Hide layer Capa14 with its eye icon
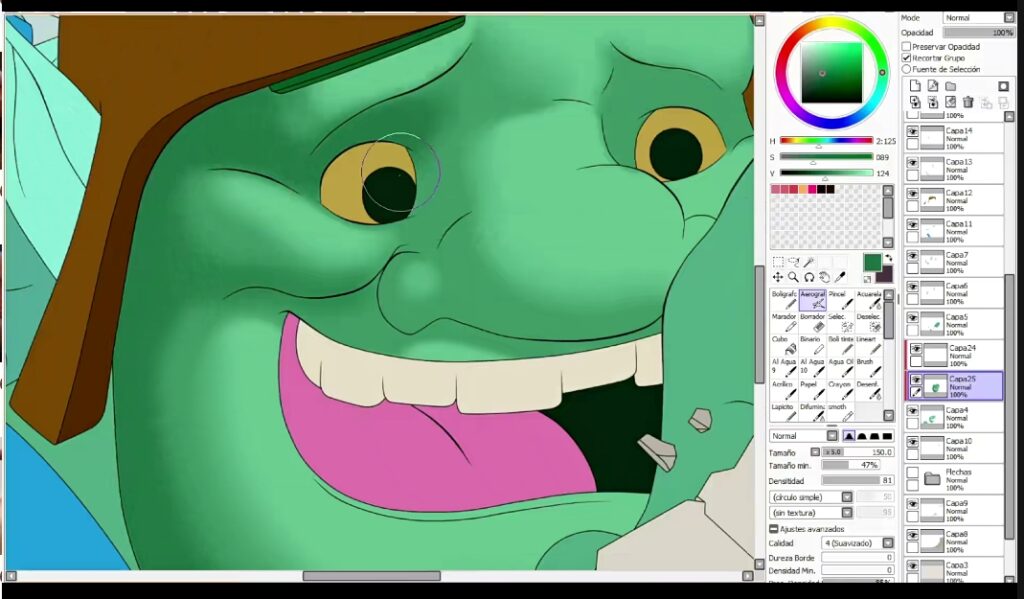Screen dimensions: 1024x599 pyautogui.click(x=912, y=131)
